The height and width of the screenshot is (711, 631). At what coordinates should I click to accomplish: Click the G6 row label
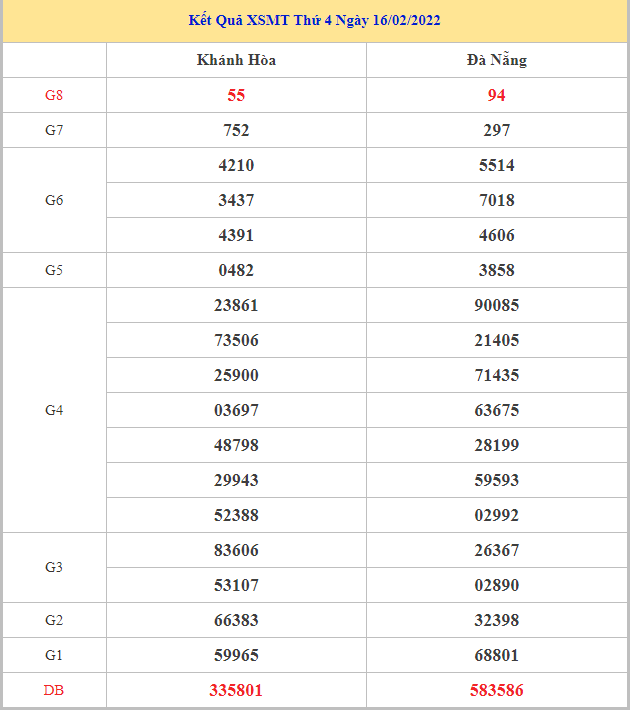coord(54,200)
